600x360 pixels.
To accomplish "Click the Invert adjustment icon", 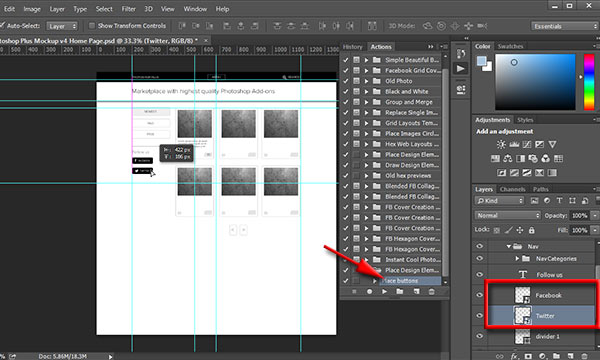I will (501, 173).
